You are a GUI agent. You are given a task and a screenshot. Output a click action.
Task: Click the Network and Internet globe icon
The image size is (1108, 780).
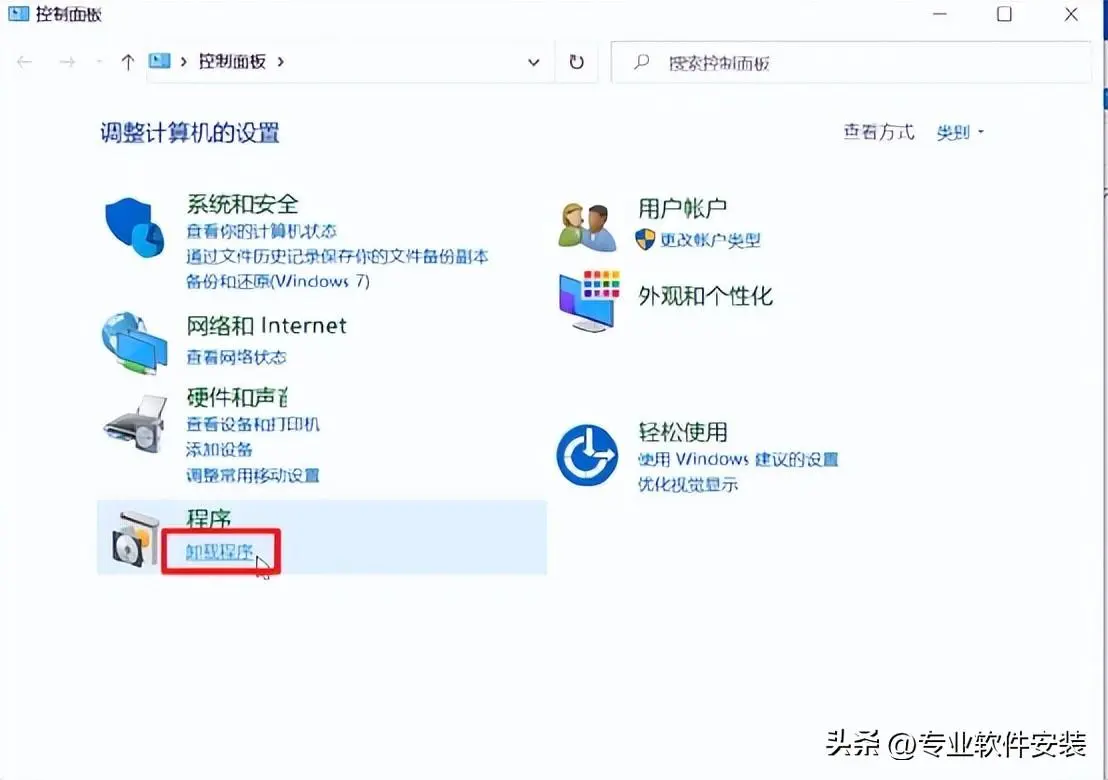click(x=134, y=343)
